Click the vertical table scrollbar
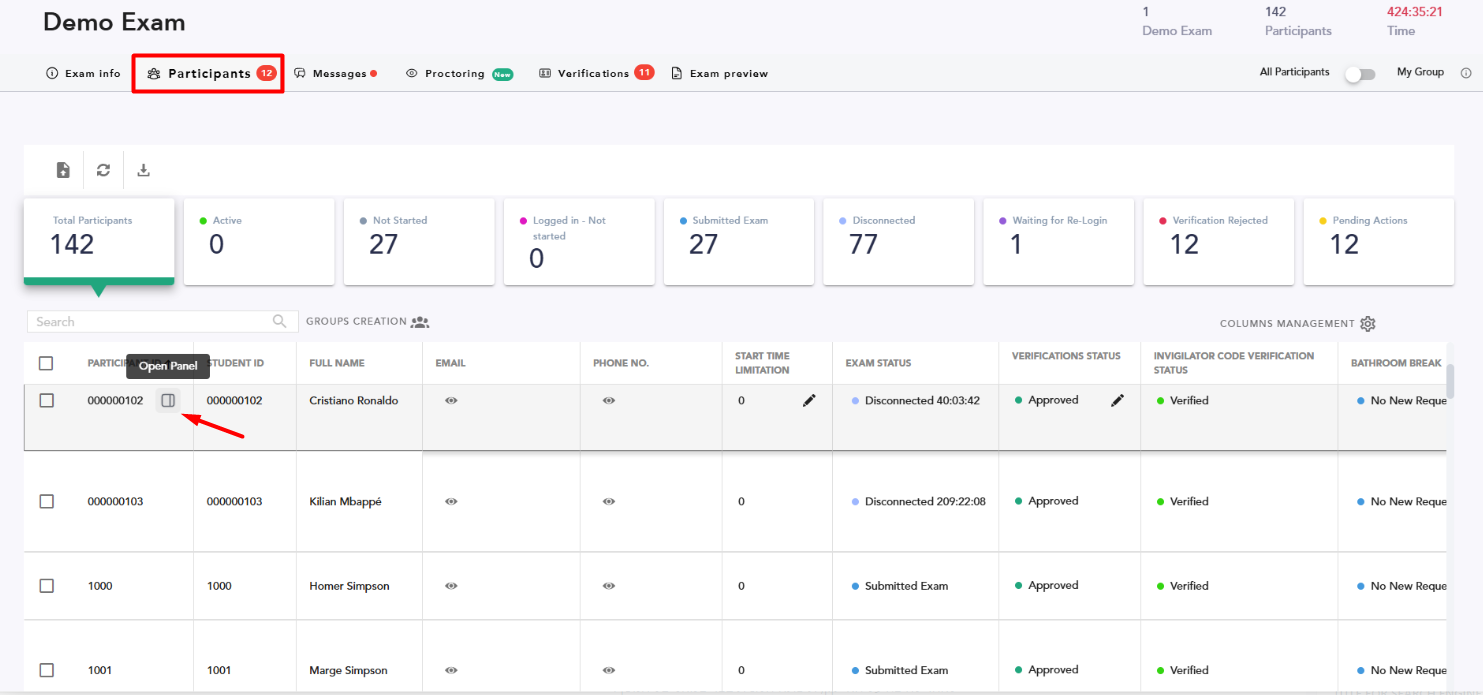Viewport: 1483px width, 695px height. 1451,380
